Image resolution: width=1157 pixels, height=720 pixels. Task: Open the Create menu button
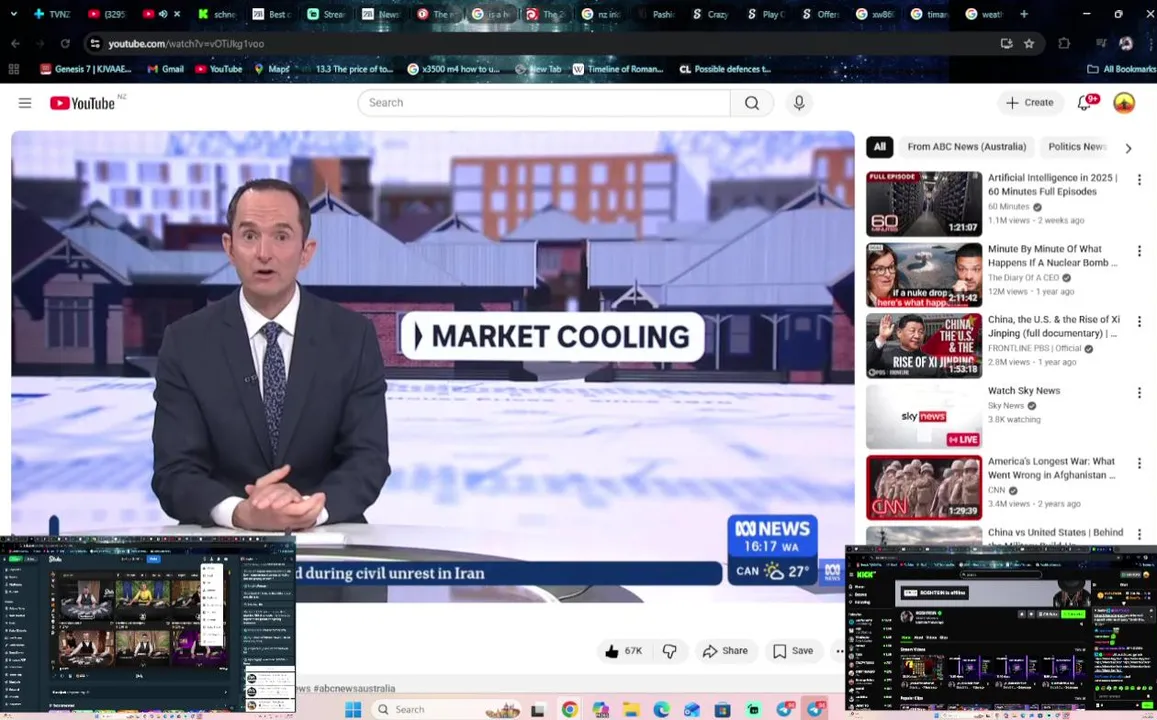point(1030,103)
